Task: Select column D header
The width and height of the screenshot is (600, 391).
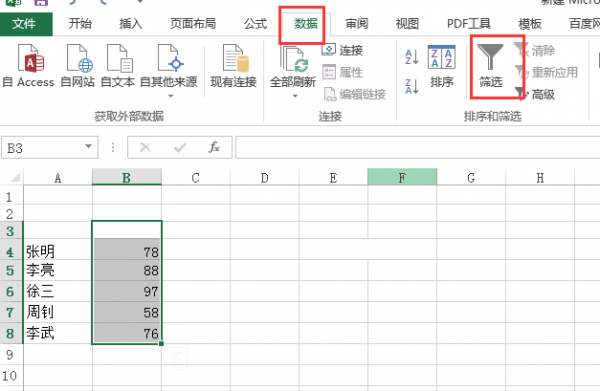Action: pos(264,178)
